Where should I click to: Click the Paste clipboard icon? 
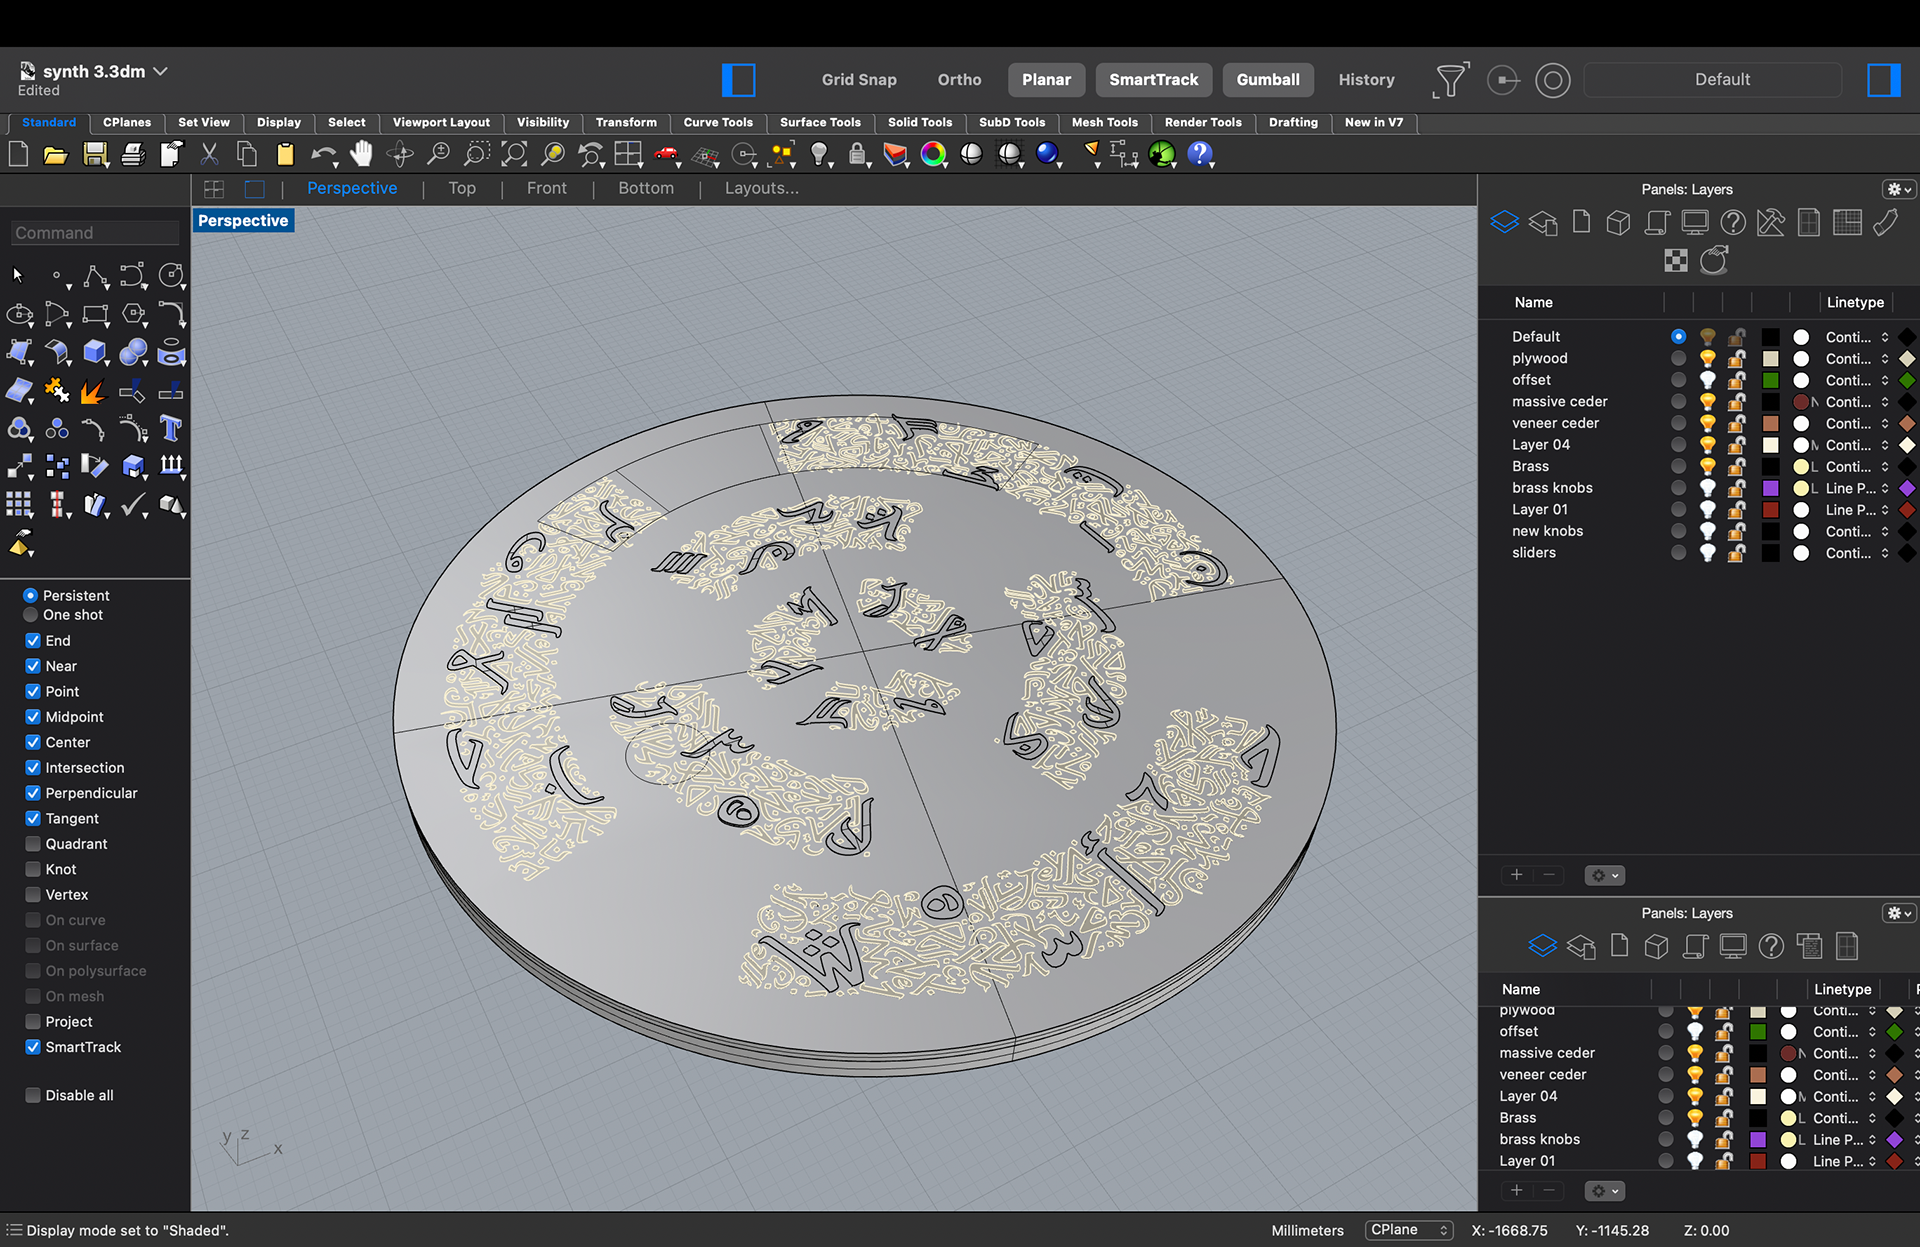286,154
